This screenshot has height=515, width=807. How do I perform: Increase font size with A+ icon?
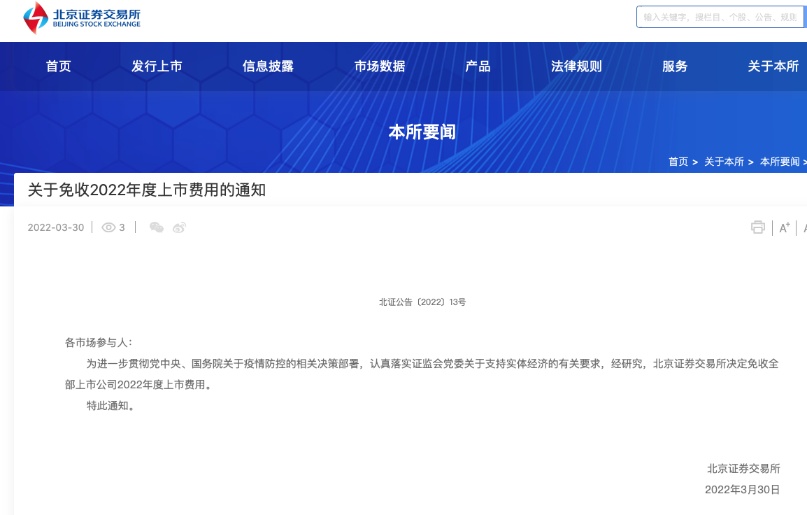point(784,228)
